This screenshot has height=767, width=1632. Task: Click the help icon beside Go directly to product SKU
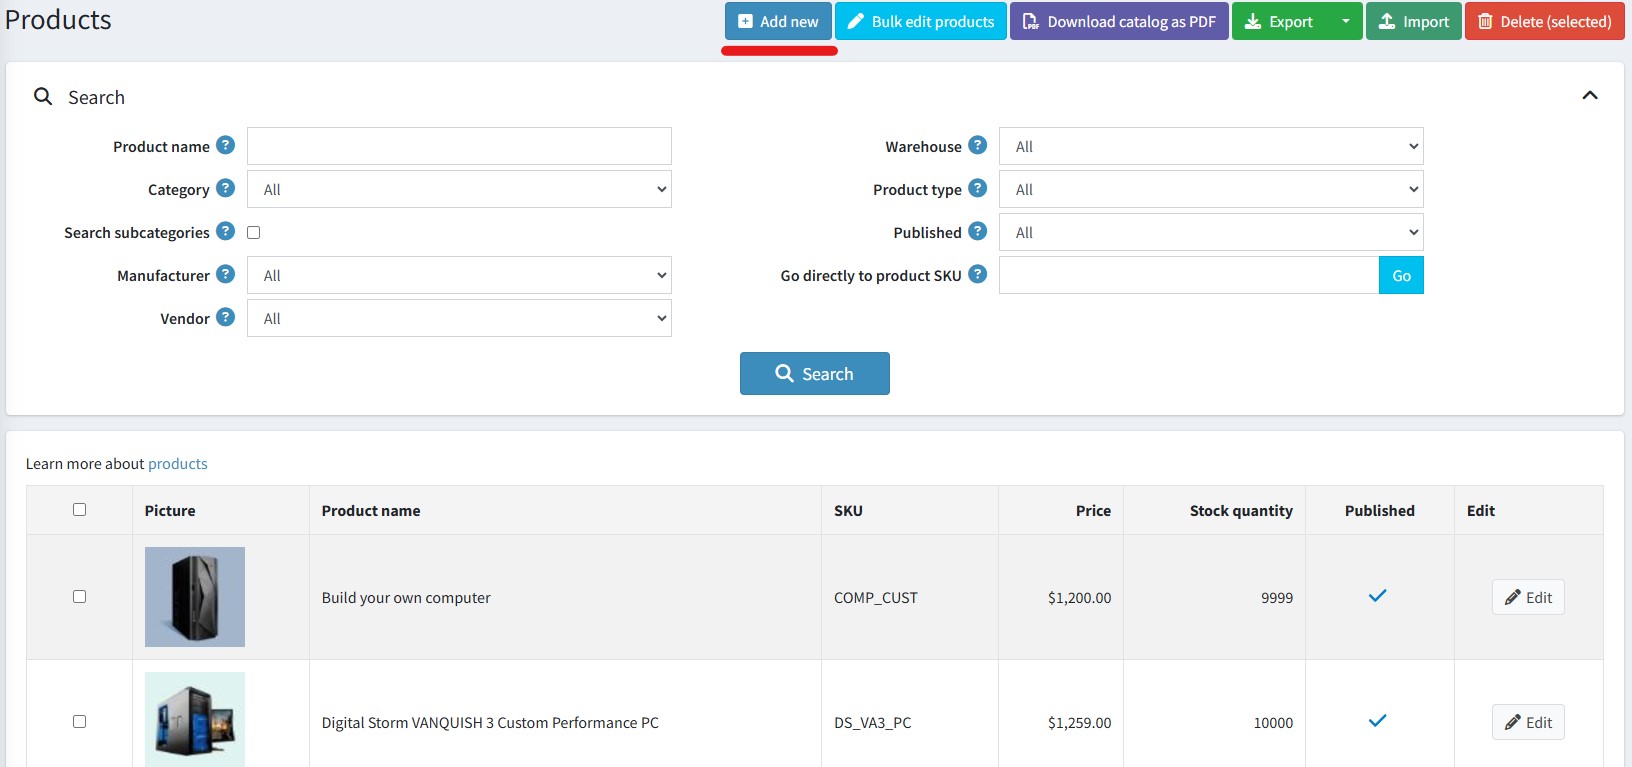(978, 275)
